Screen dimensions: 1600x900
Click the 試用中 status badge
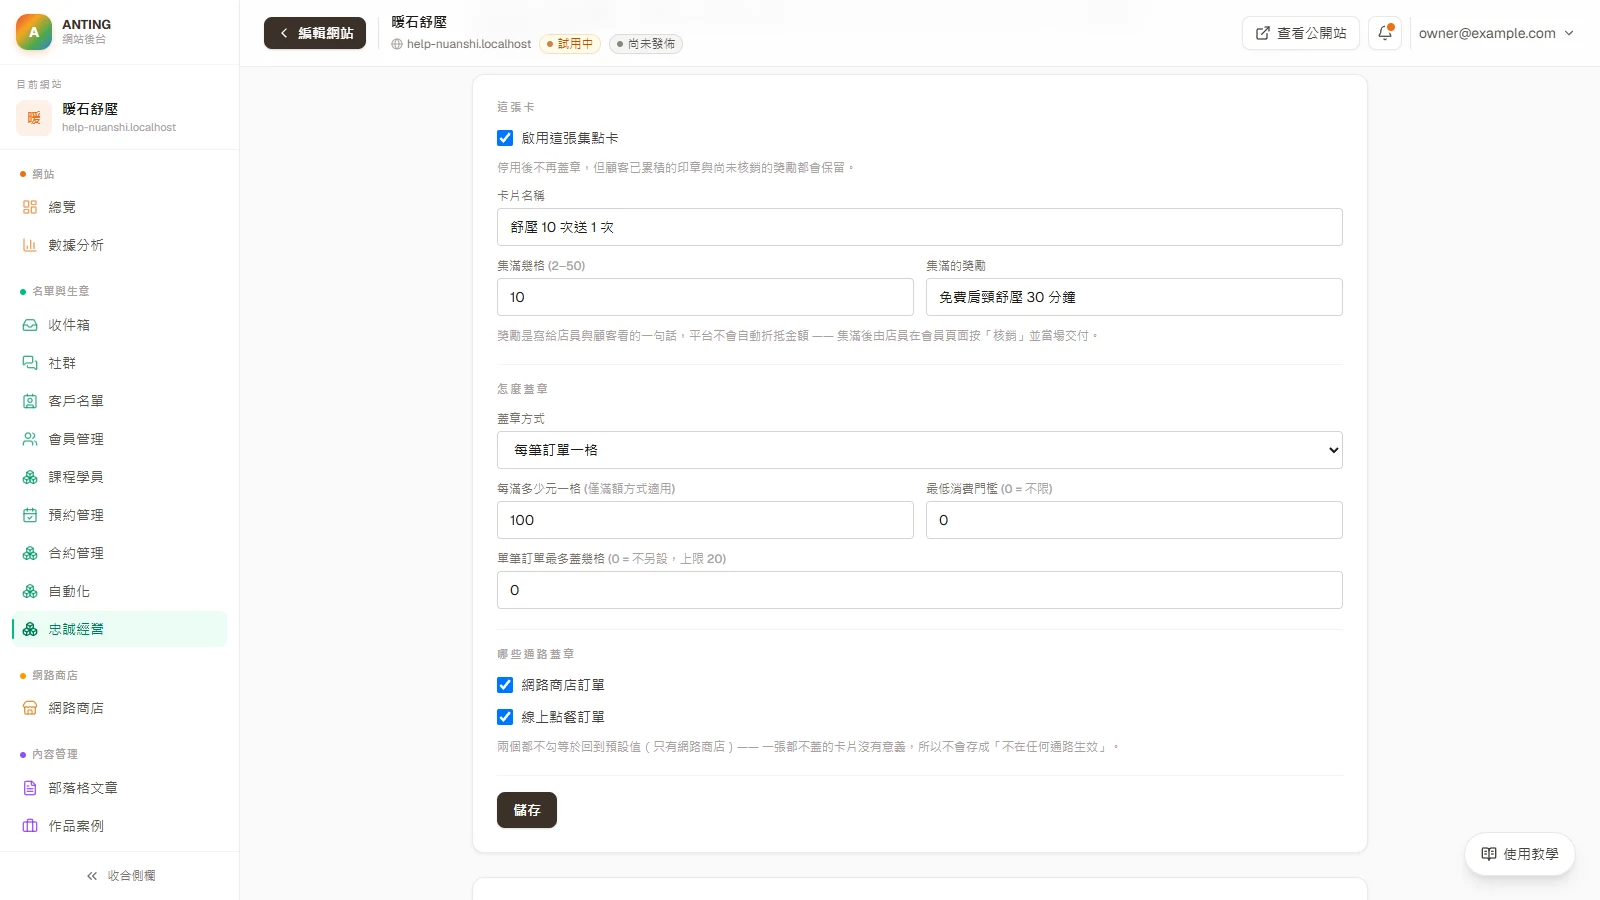click(570, 44)
